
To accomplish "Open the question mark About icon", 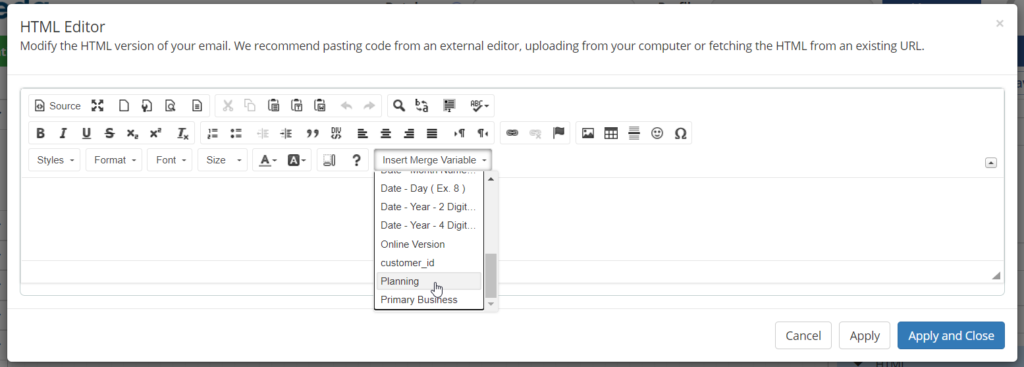I will tap(356, 160).
